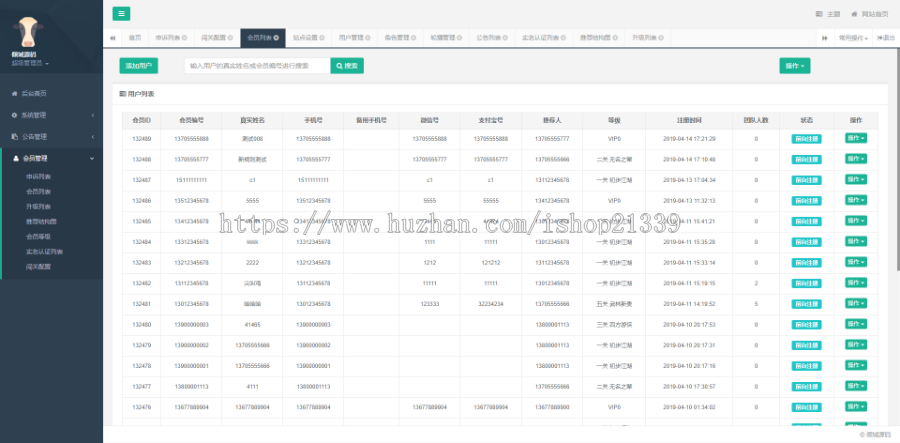The width and height of the screenshot is (900, 443).
Task: Open 操作 dropdown for member 132482
Action: click(856, 282)
